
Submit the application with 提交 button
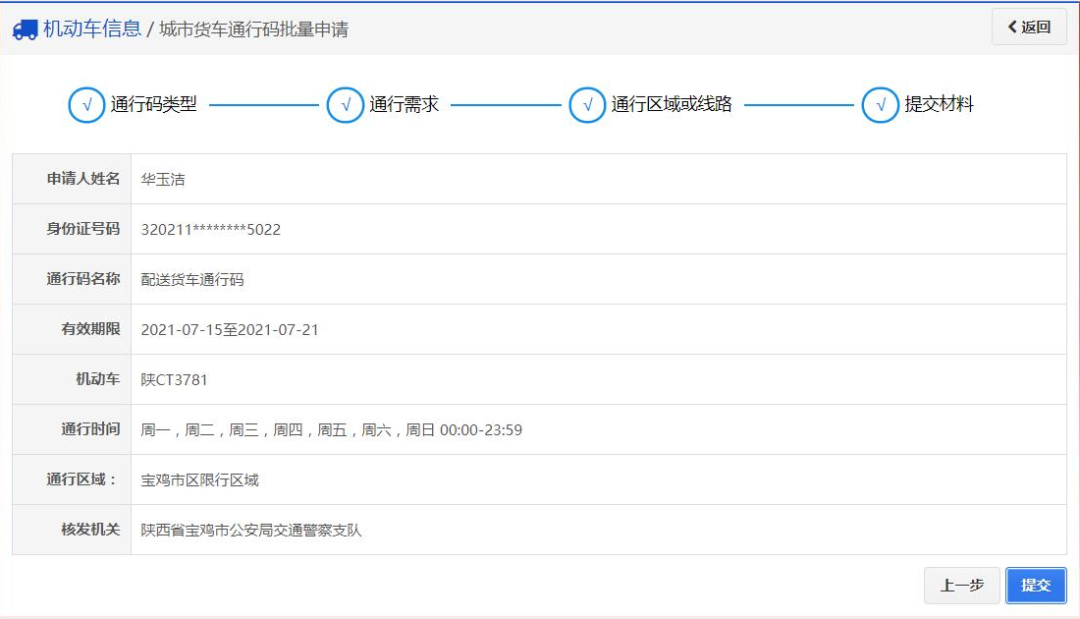(x=1035, y=585)
